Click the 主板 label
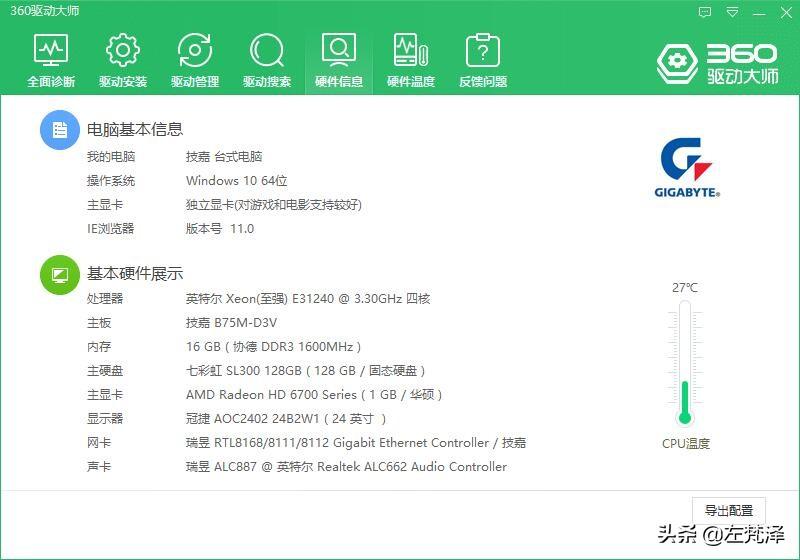This screenshot has width=800, height=560. pos(99,323)
